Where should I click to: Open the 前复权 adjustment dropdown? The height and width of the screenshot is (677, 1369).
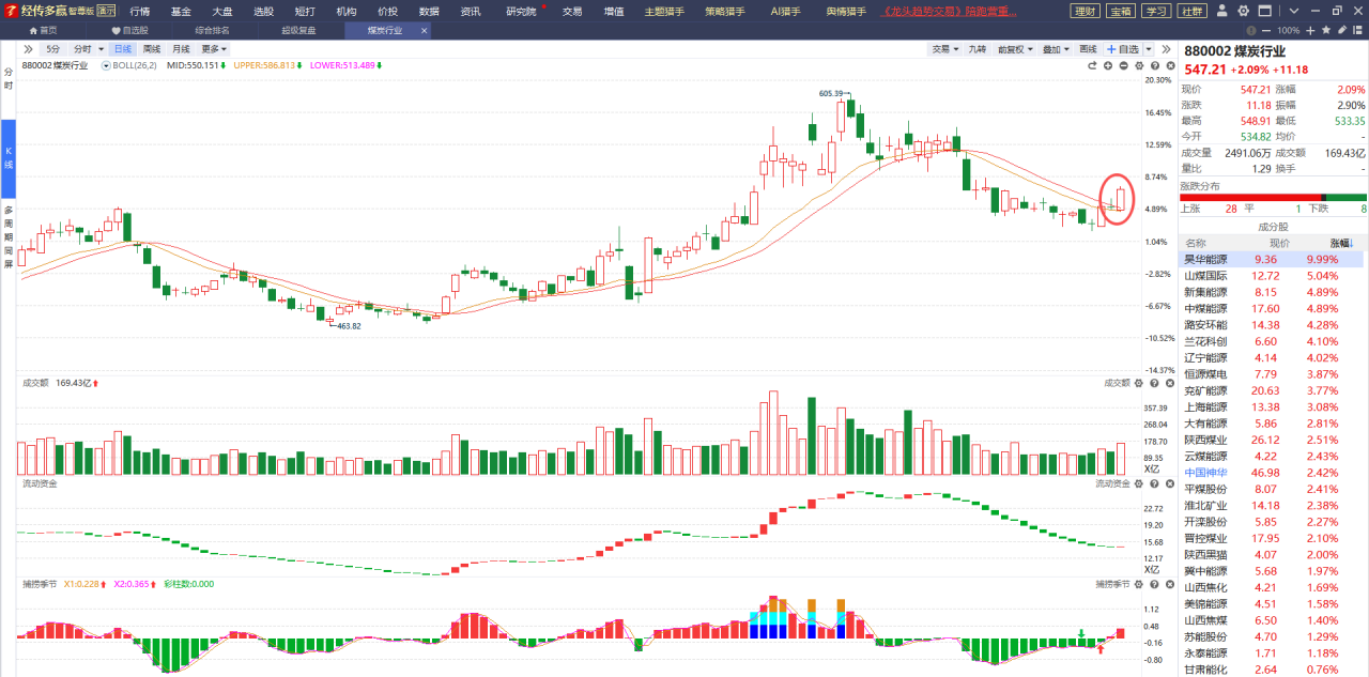pyautogui.click(x=1016, y=49)
